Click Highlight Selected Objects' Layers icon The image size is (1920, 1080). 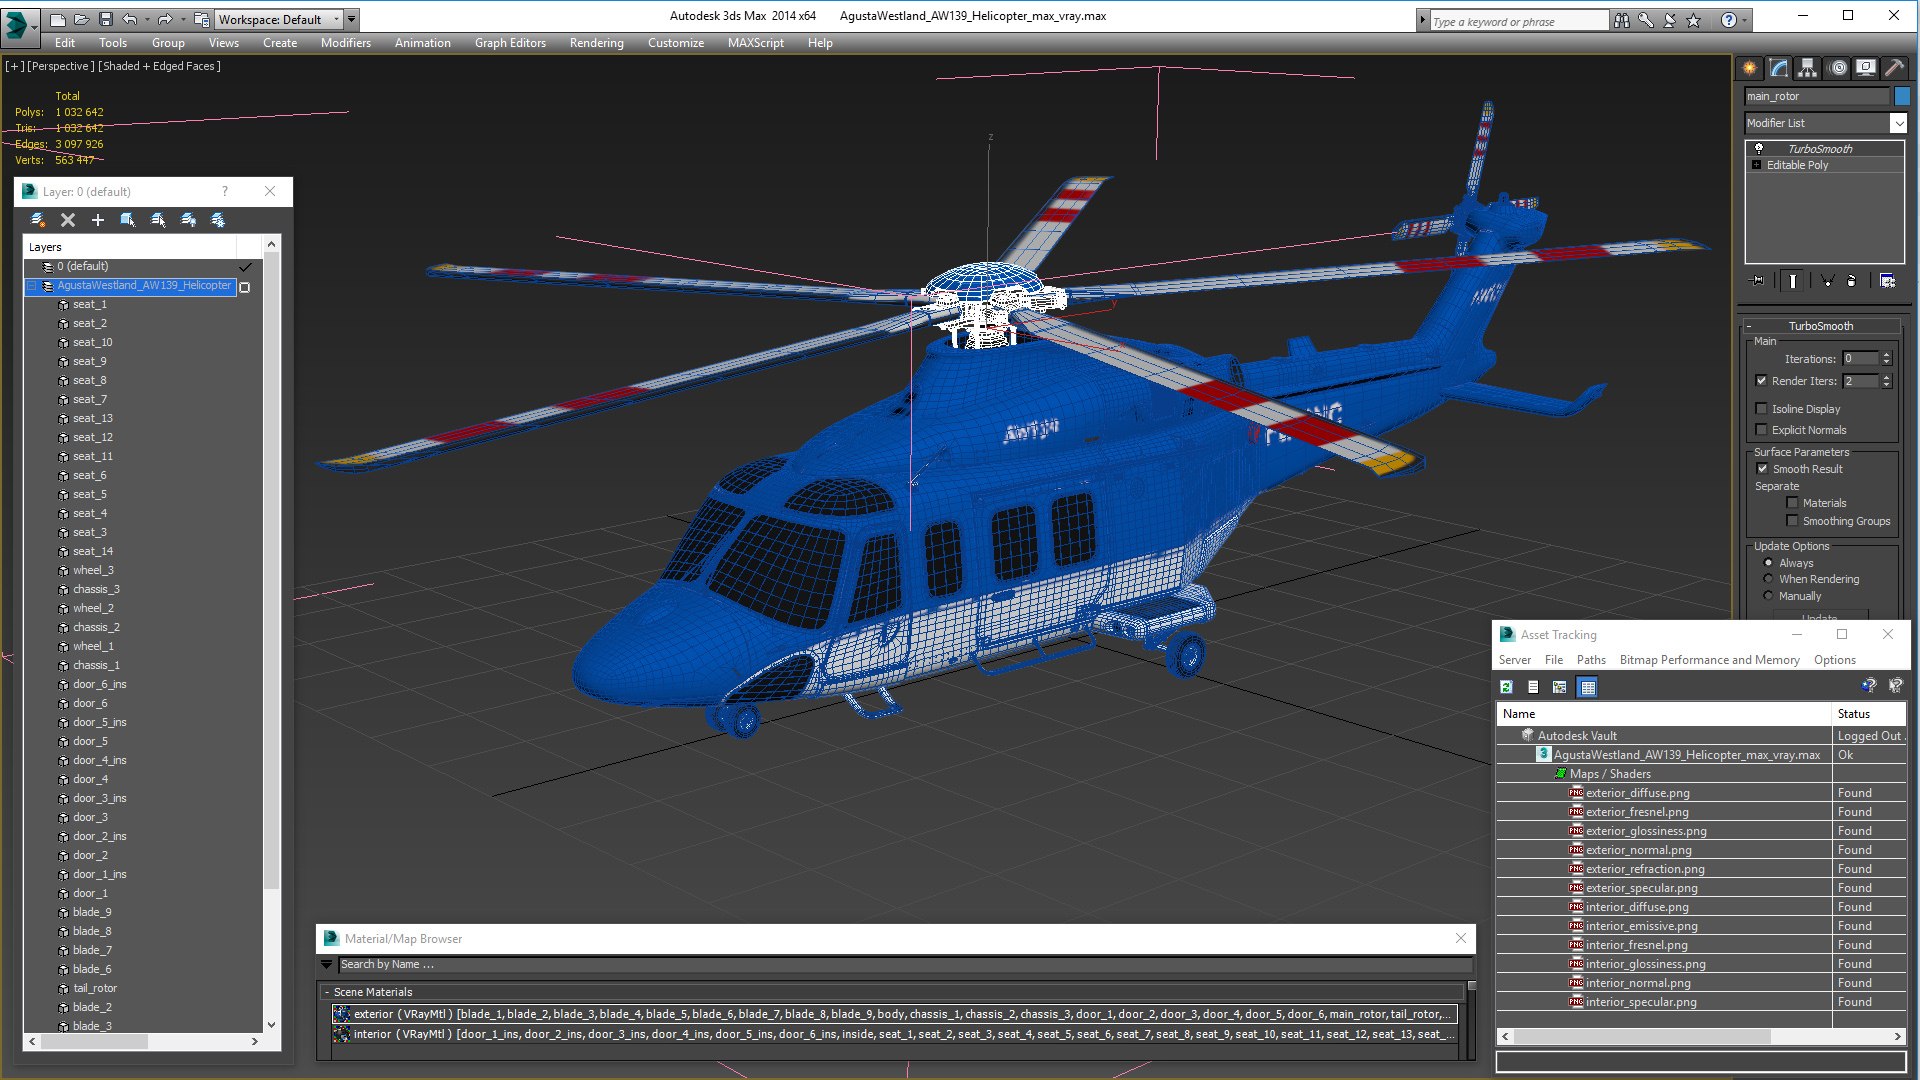tap(158, 220)
